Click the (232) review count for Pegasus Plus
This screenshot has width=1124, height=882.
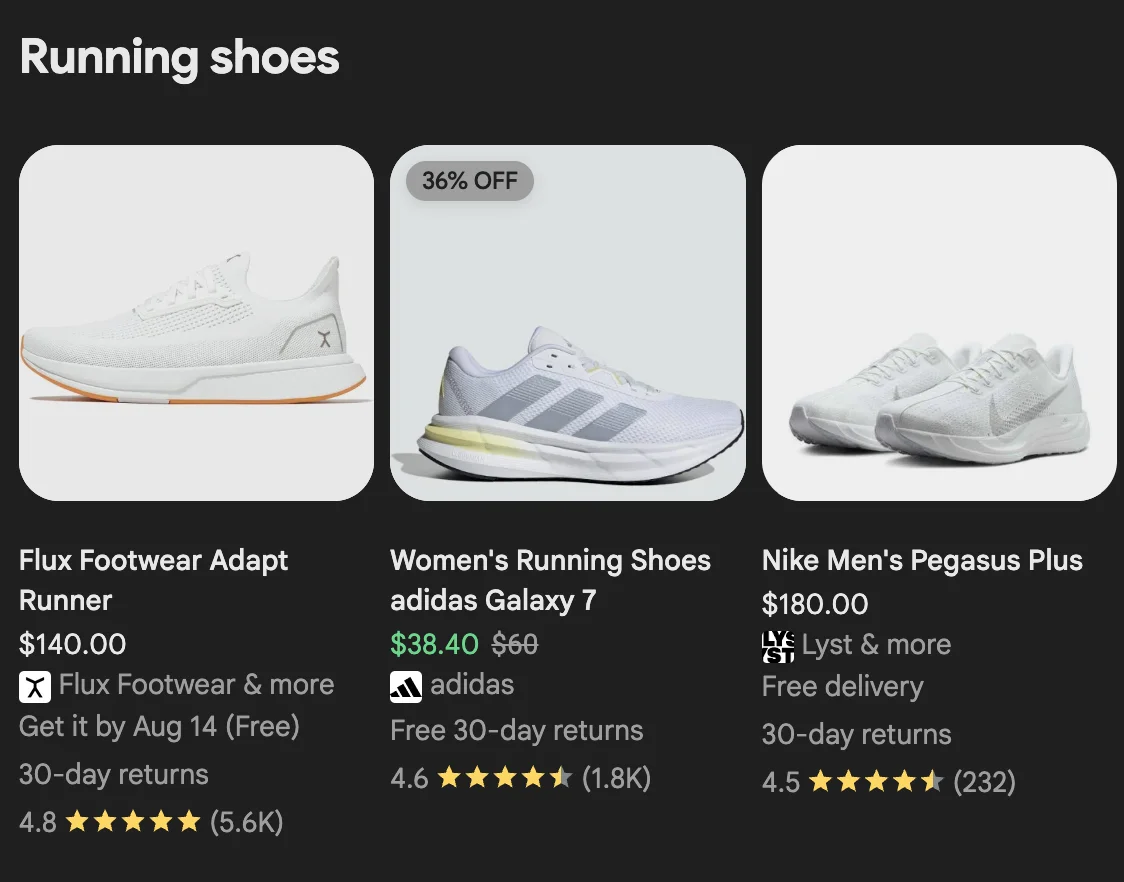[986, 781]
